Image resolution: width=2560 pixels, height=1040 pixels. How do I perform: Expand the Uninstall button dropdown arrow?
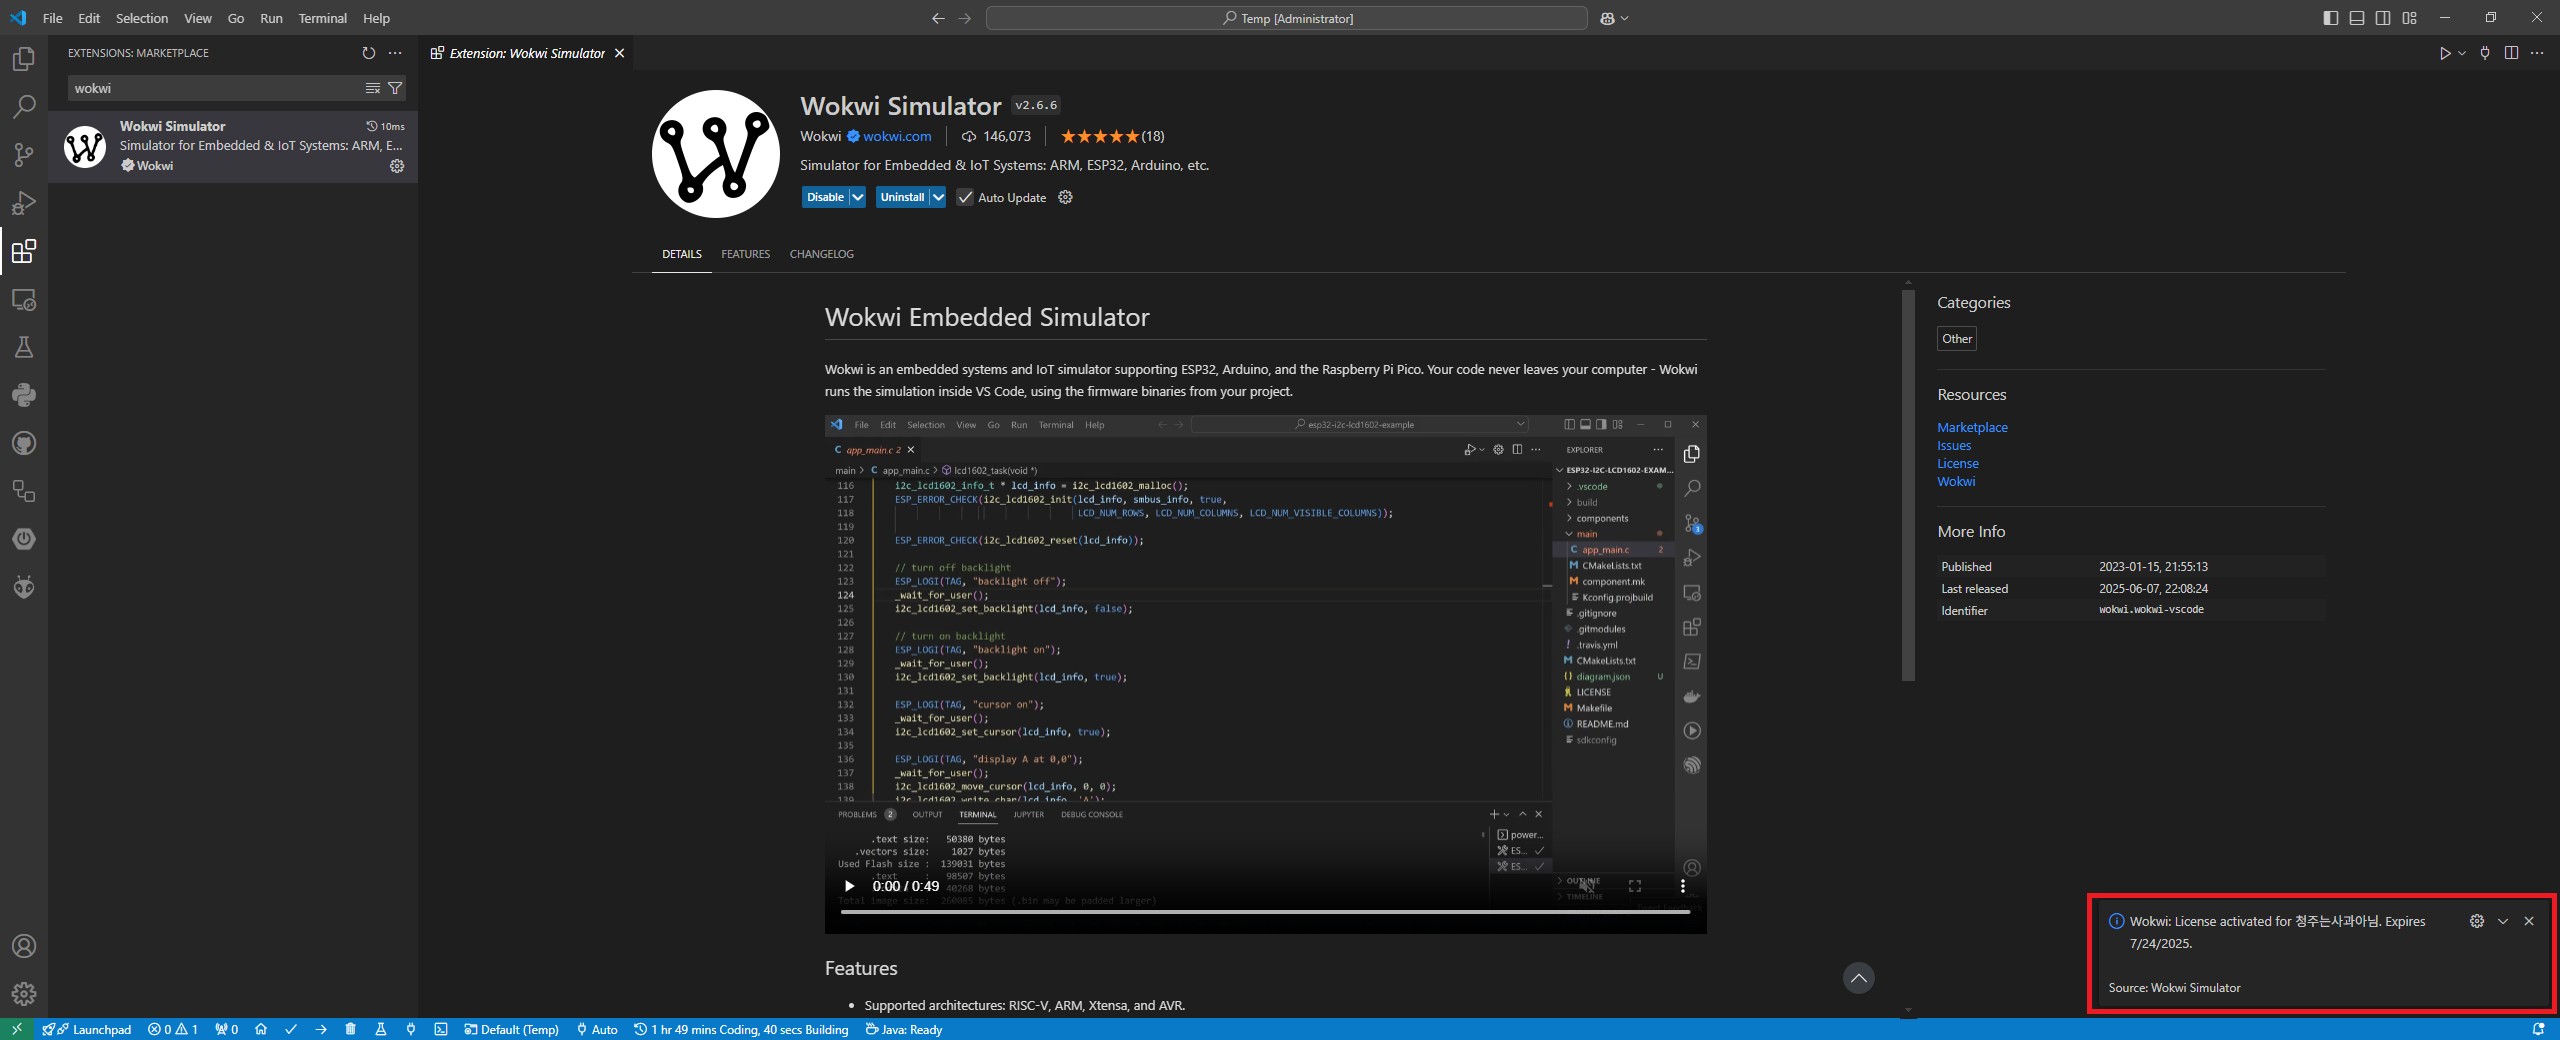[938, 197]
